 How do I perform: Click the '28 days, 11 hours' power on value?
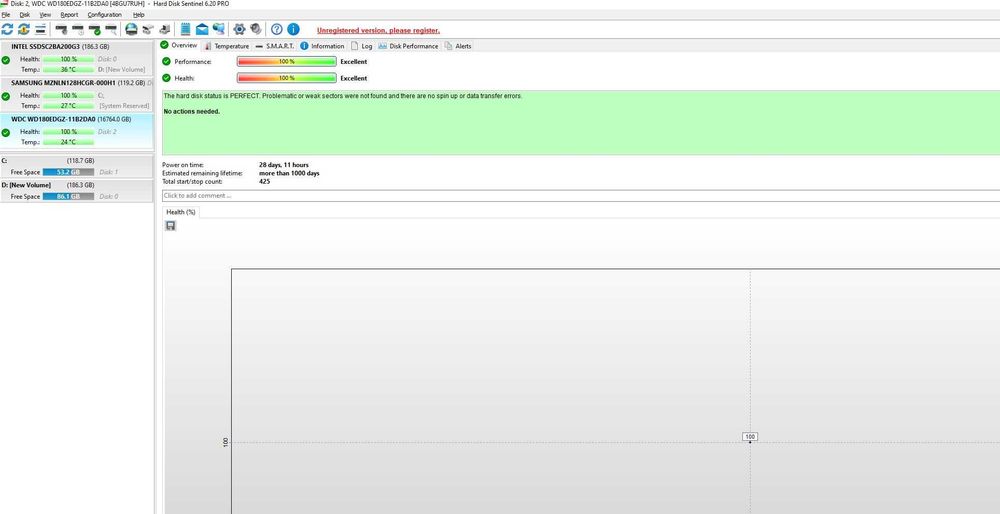284,165
